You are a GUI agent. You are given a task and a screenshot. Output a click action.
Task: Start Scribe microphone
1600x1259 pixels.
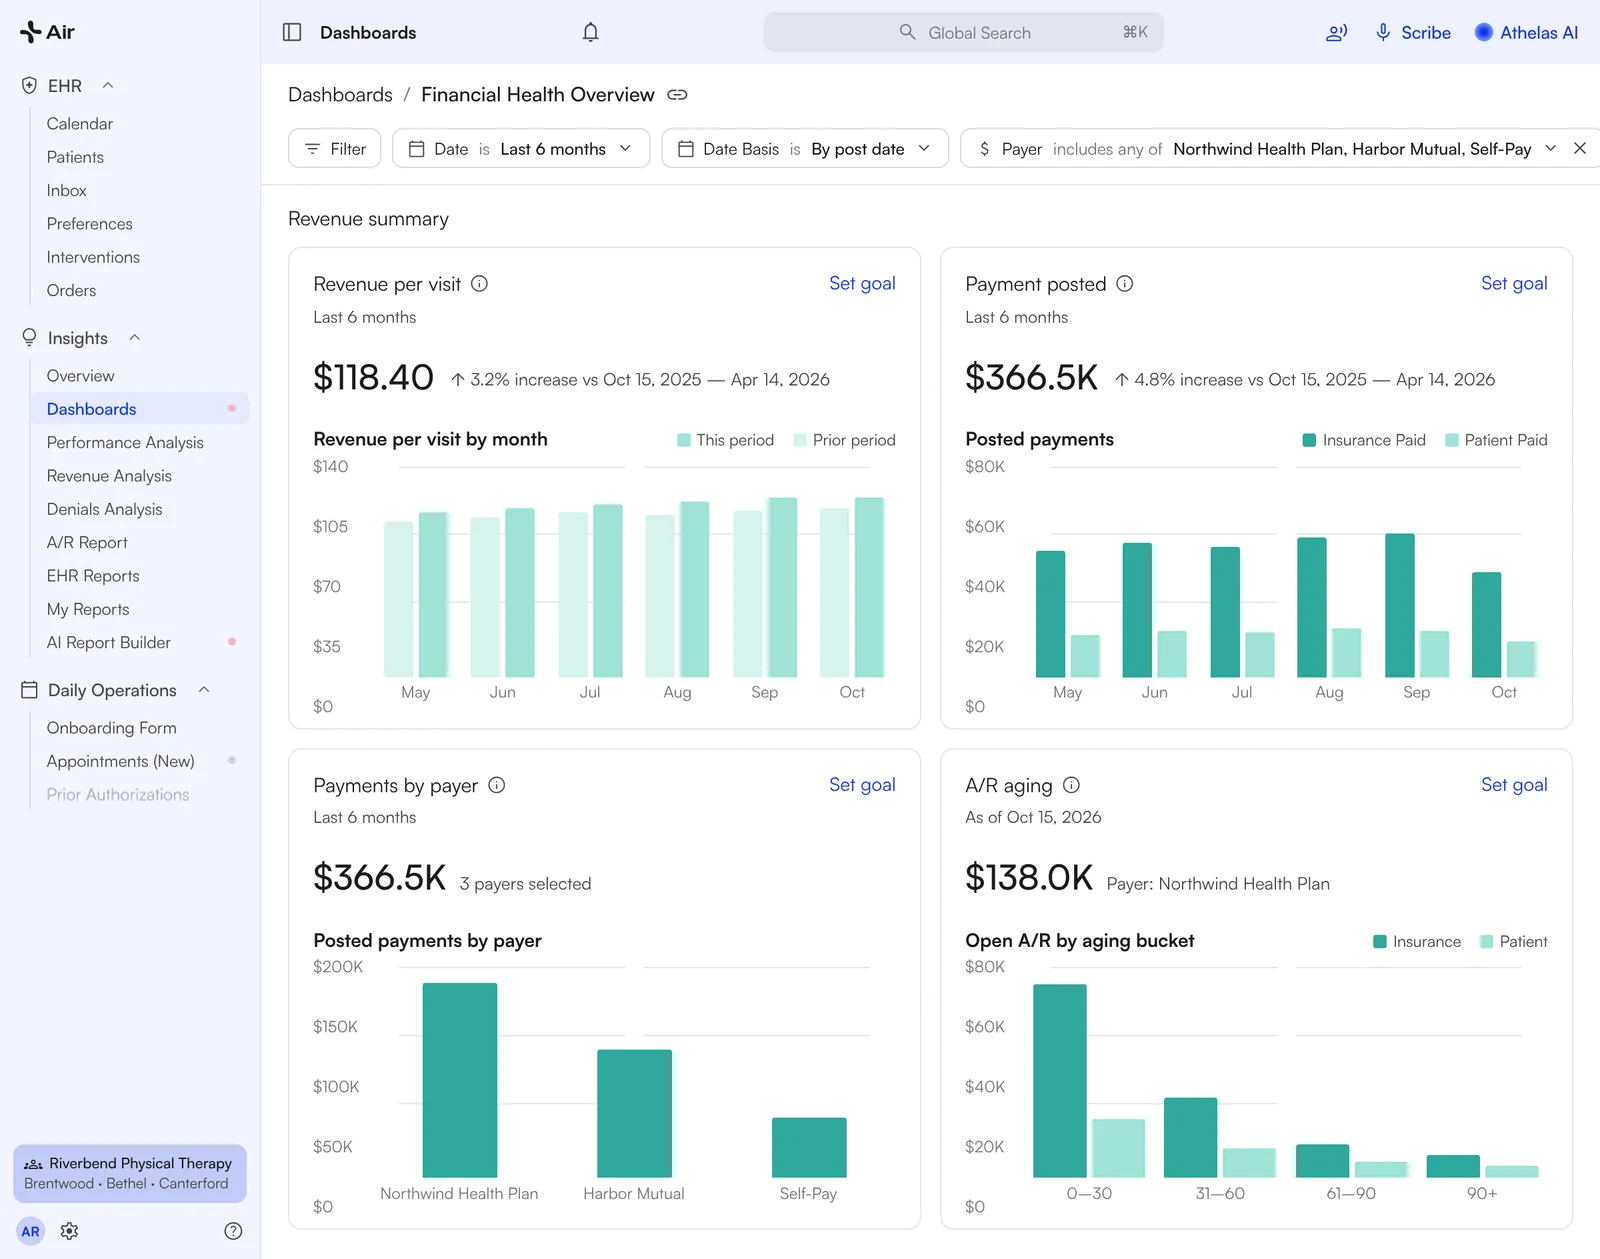click(1413, 32)
